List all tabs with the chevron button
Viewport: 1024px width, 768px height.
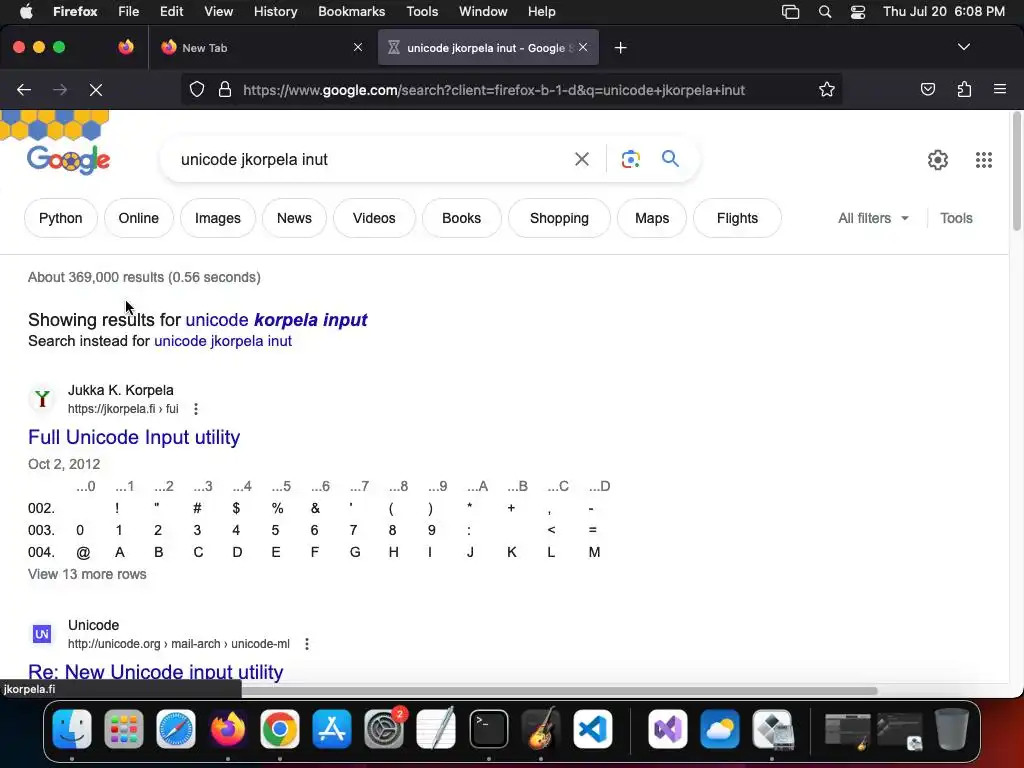tap(963, 47)
